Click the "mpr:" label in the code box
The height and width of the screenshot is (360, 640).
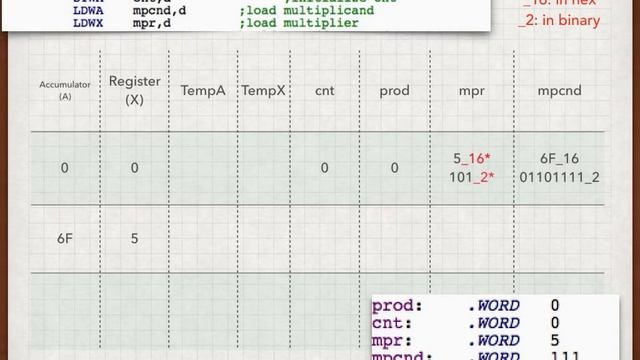tap(392, 340)
